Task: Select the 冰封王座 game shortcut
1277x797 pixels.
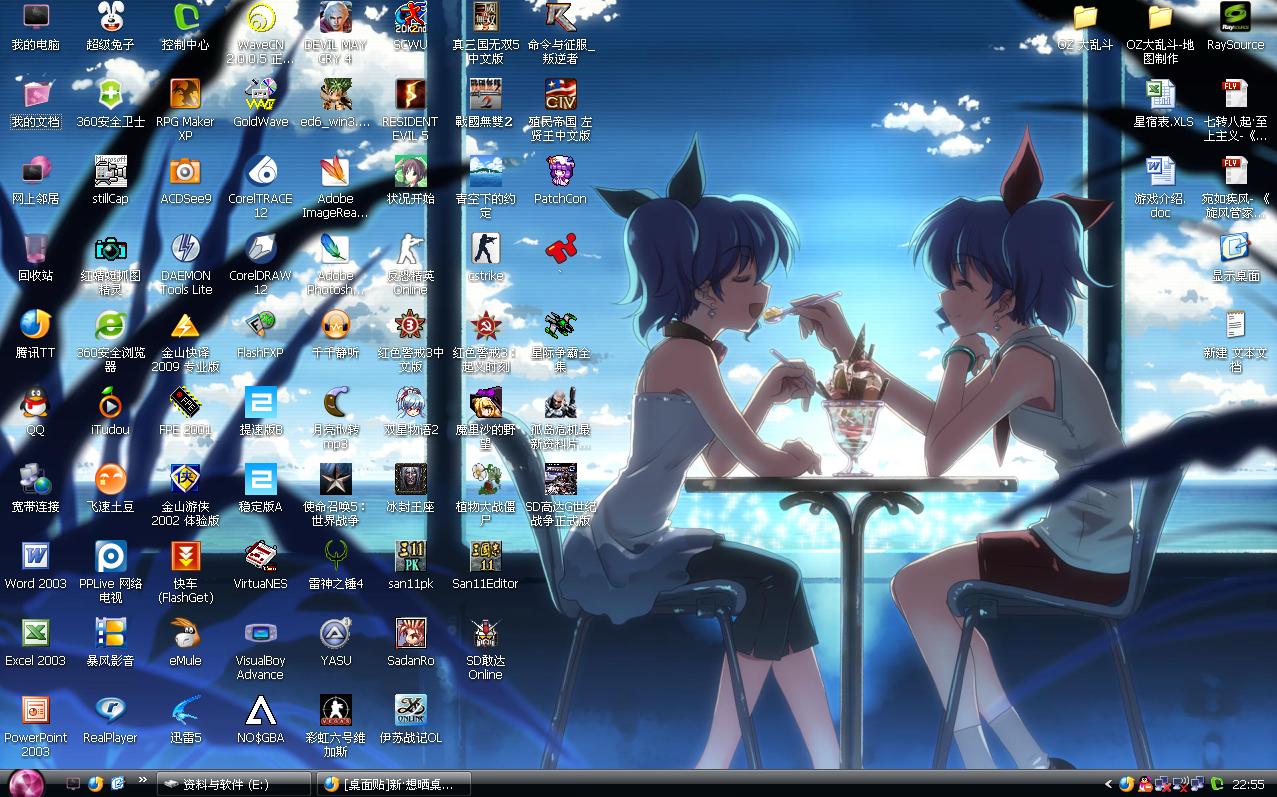Action: [x=410, y=488]
